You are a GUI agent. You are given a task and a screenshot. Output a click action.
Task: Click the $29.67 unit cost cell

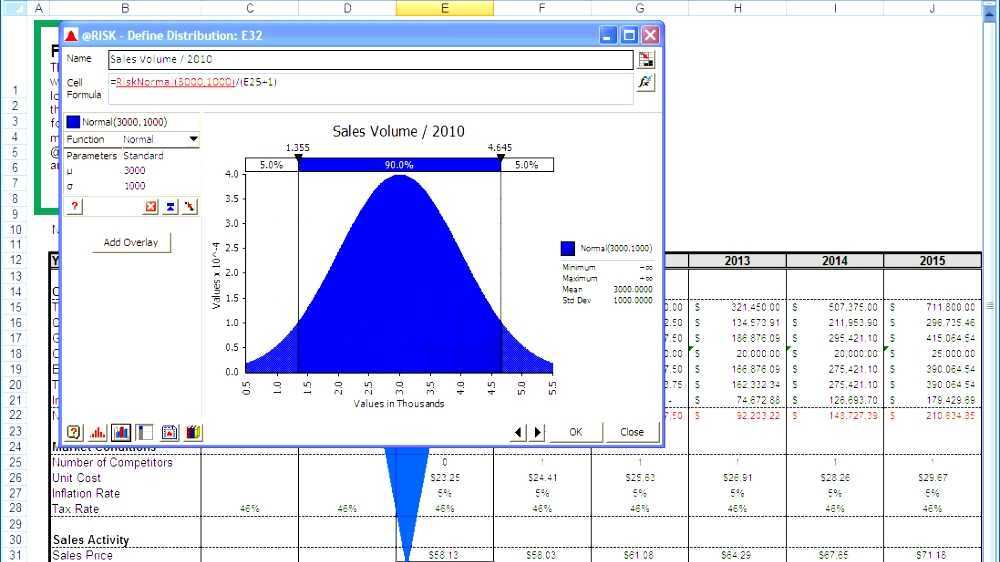tap(932, 478)
